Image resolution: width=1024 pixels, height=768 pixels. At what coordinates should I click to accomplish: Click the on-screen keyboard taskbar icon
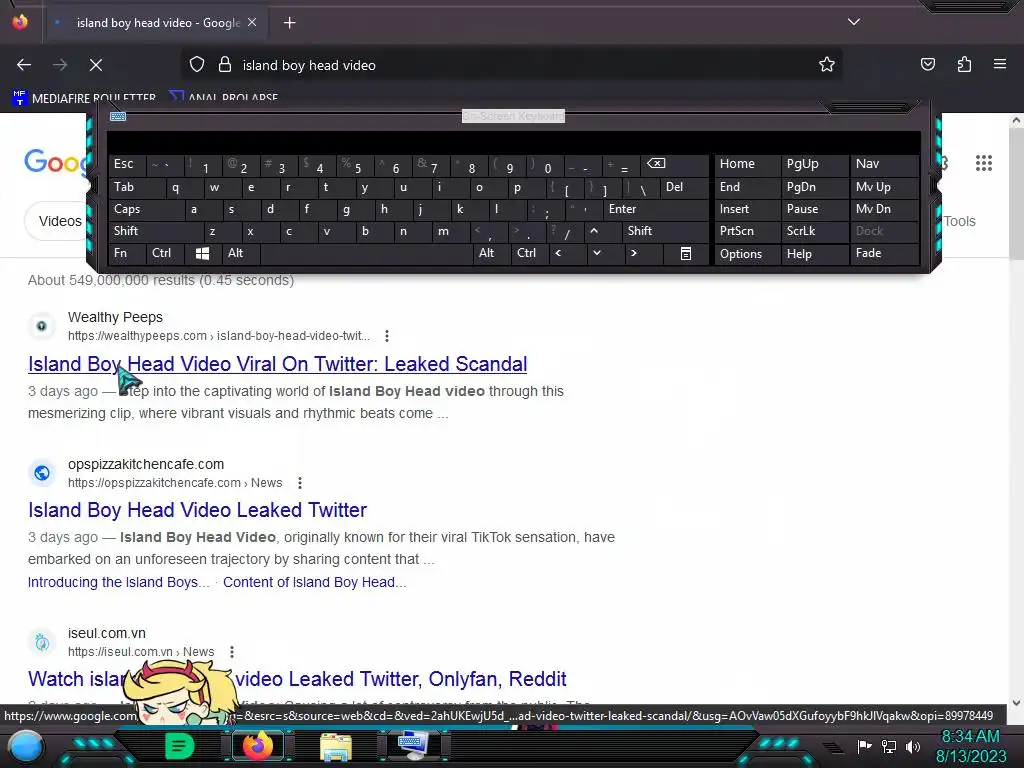coord(413,746)
